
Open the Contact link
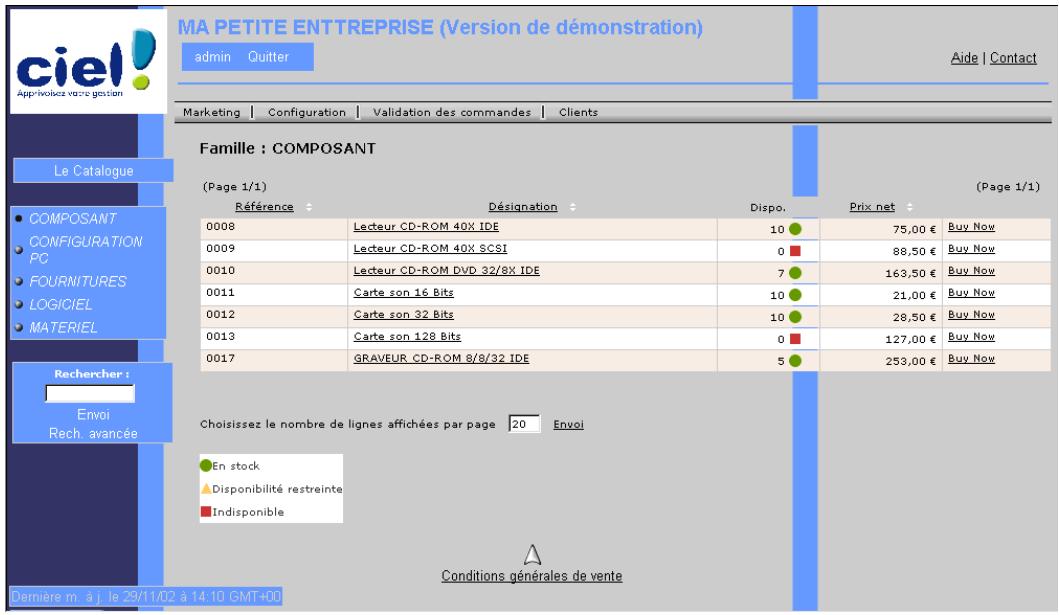[x=1013, y=58]
